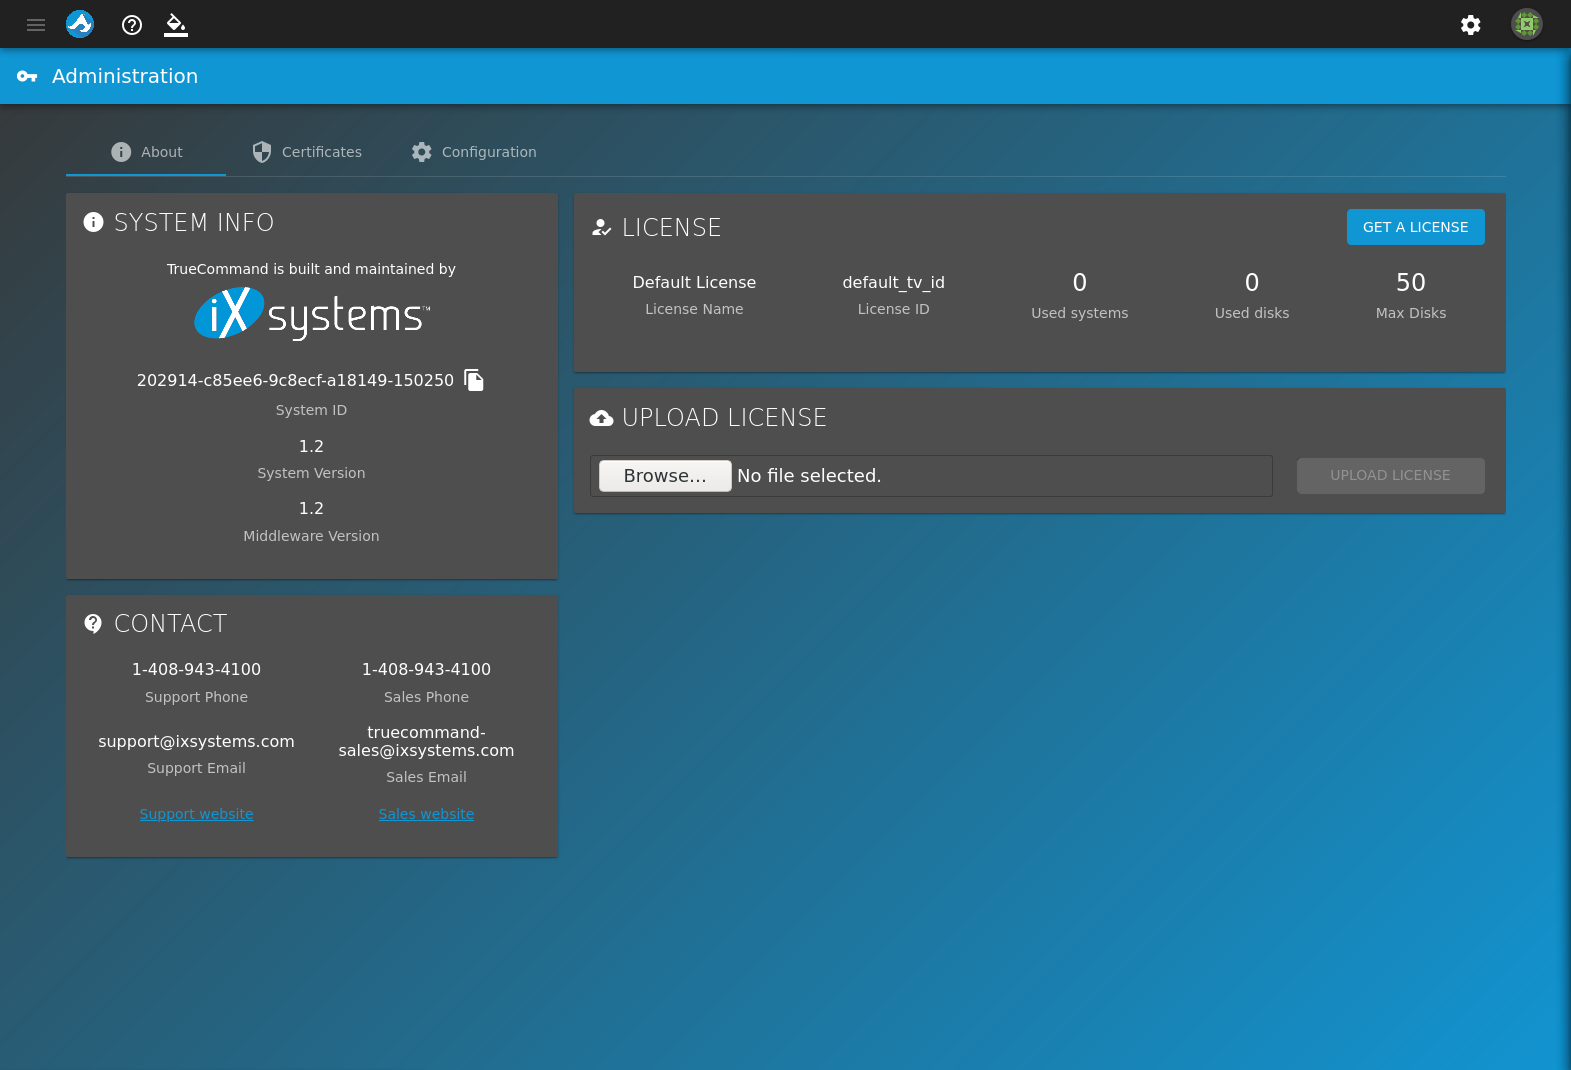Click the Support Phone number
The image size is (1571, 1070).
pos(196,669)
